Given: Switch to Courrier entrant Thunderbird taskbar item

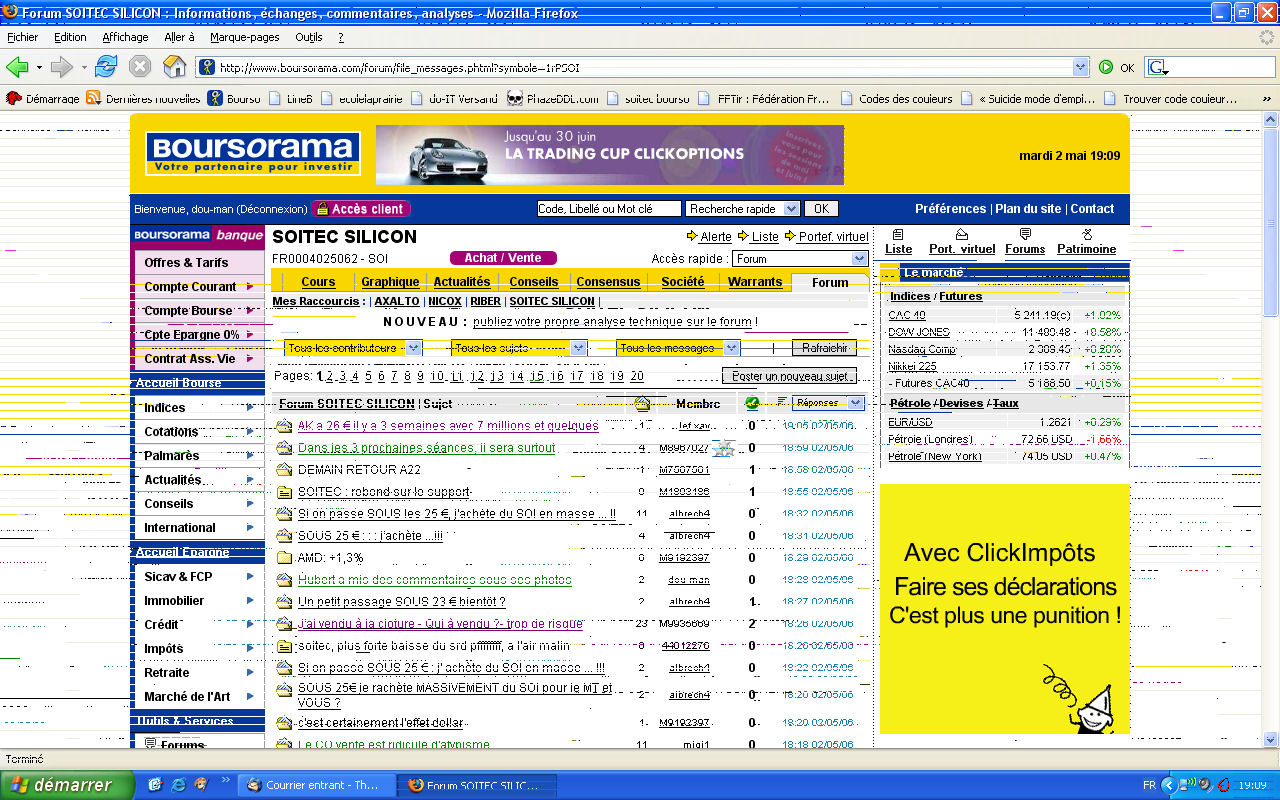Looking at the screenshot, I should tap(315, 785).
